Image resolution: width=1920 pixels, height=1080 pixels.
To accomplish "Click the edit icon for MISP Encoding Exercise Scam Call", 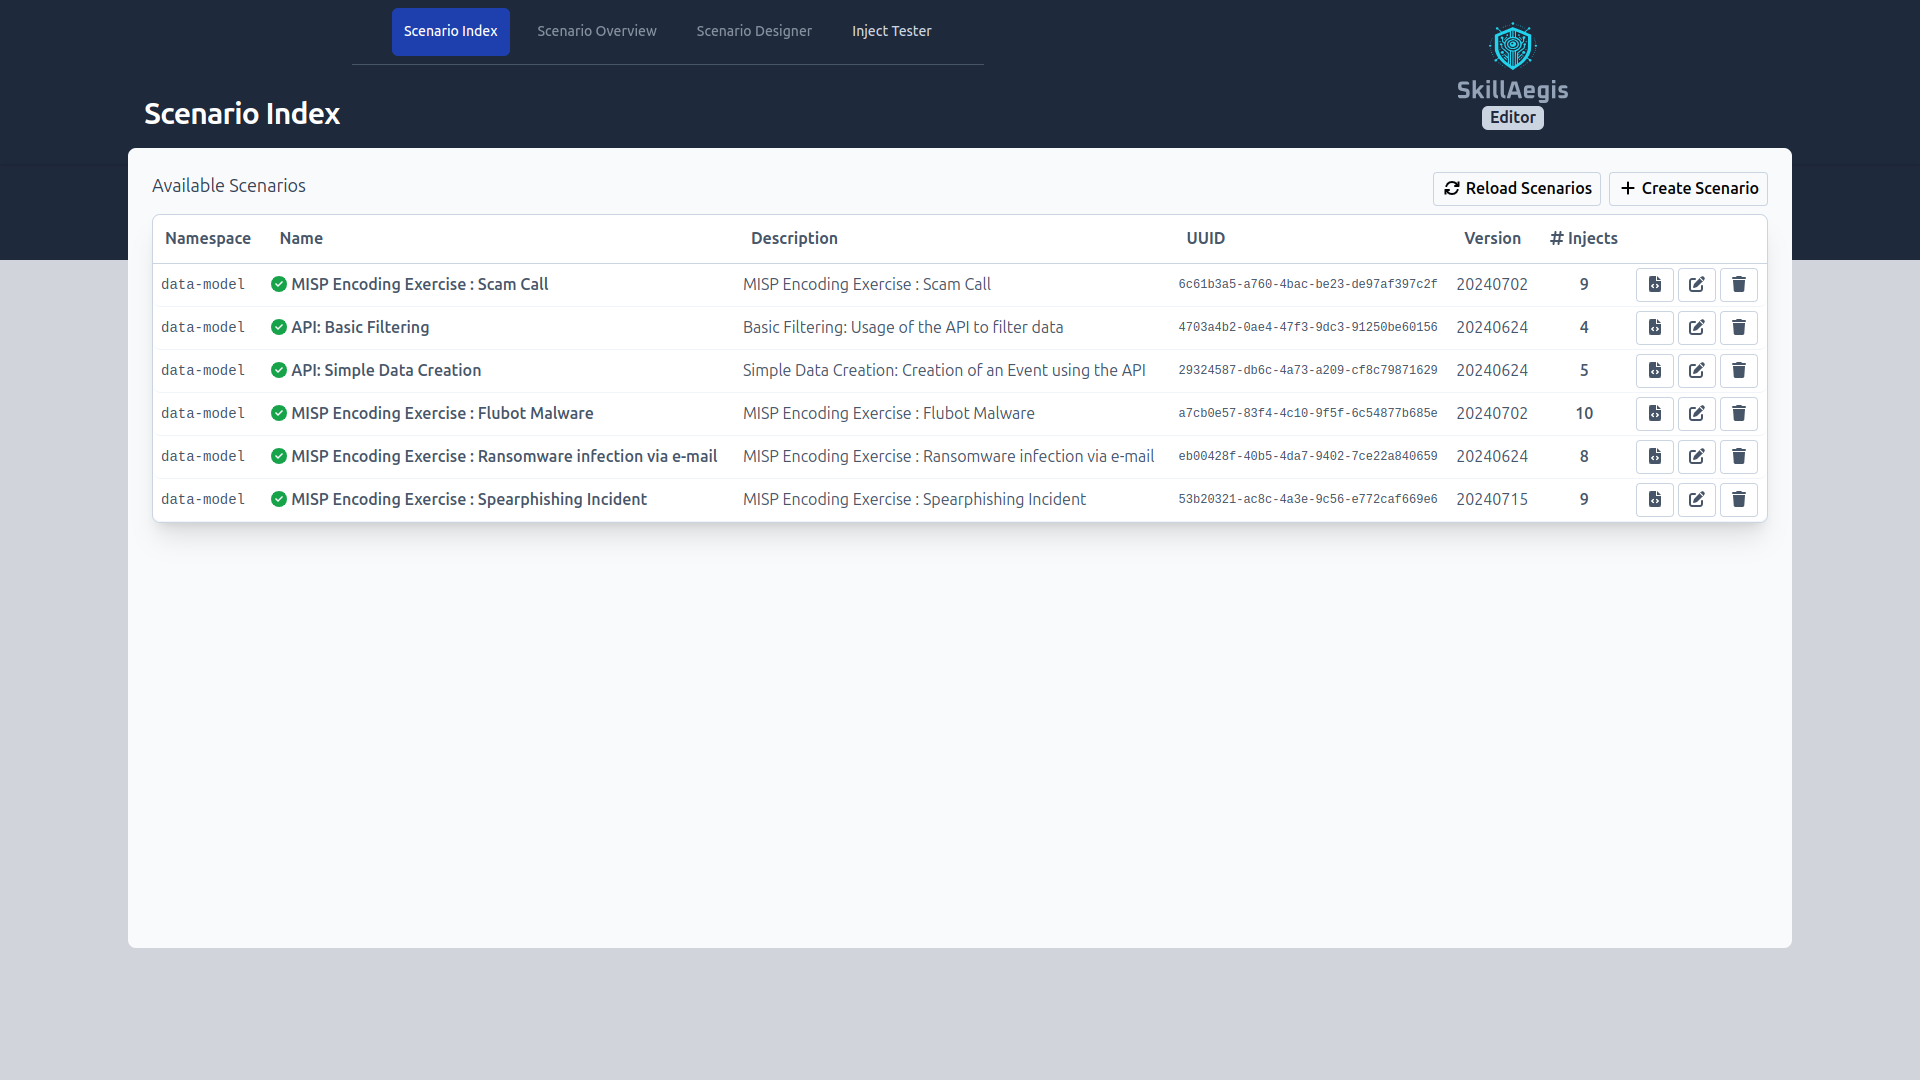I will (x=1697, y=284).
